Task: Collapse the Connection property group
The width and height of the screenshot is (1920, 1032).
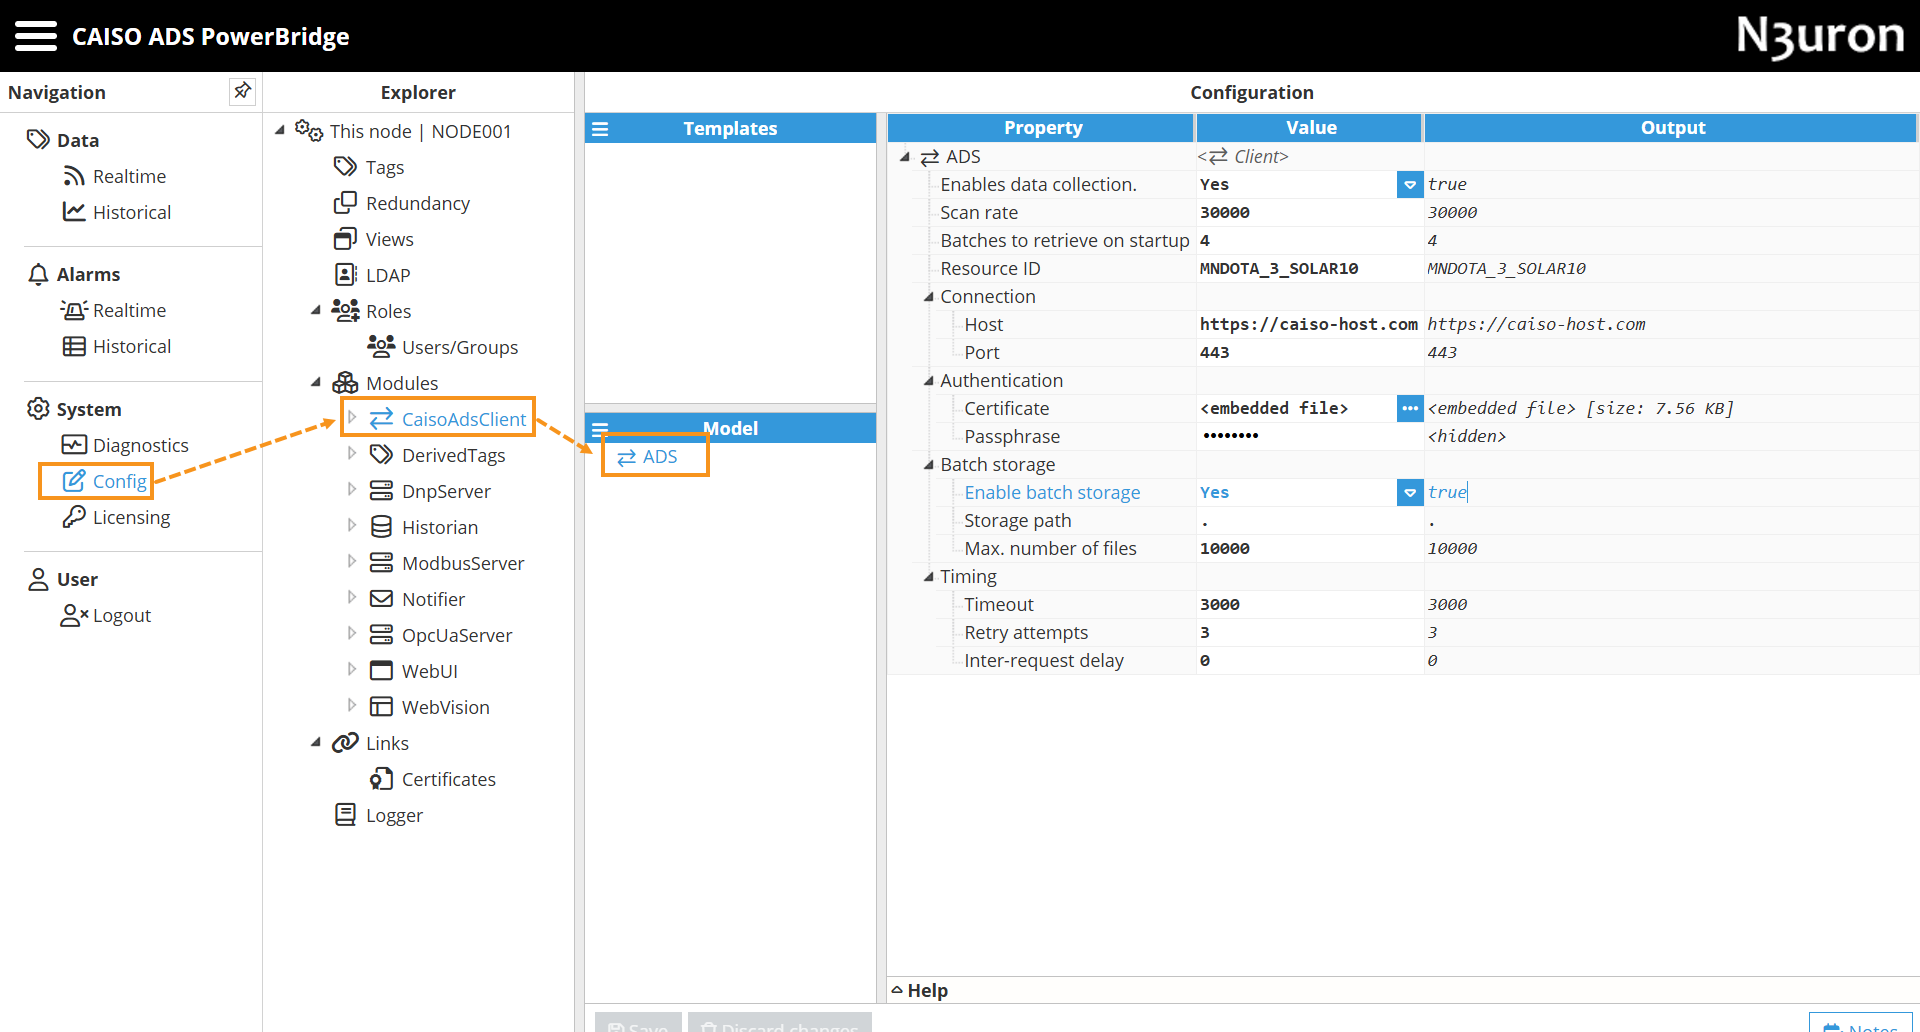Action: click(929, 296)
